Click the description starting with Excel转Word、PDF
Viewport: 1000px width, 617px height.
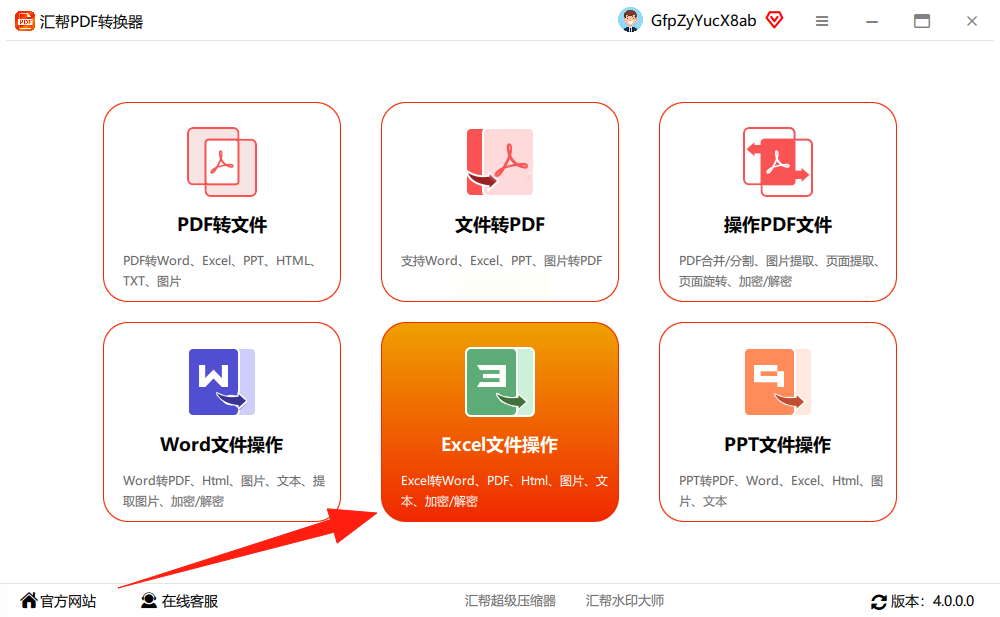coord(504,491)
